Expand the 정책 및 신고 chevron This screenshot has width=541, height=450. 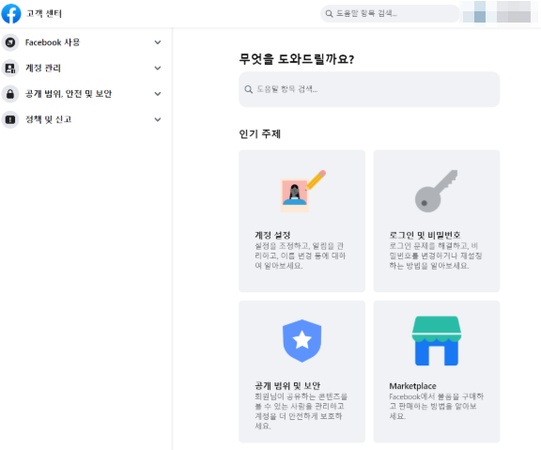tap(158, 120)
